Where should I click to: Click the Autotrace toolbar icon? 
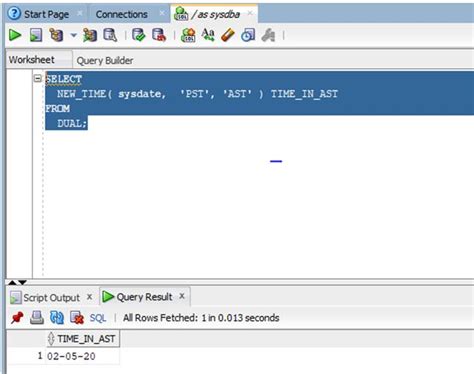pos(90,35)
